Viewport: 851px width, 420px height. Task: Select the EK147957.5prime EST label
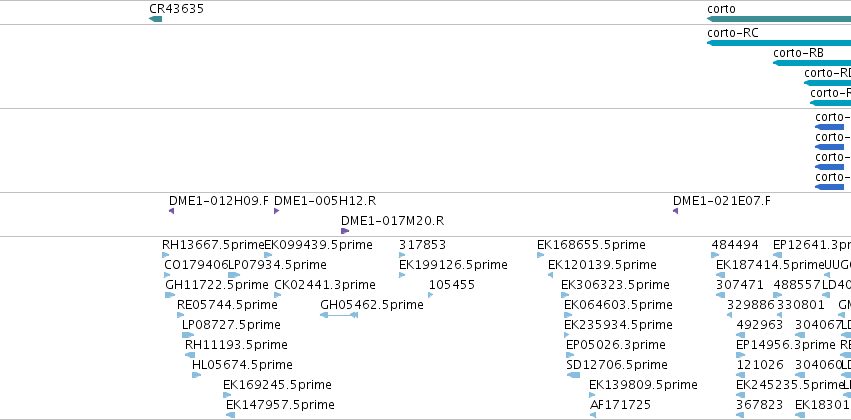(280, 405)
